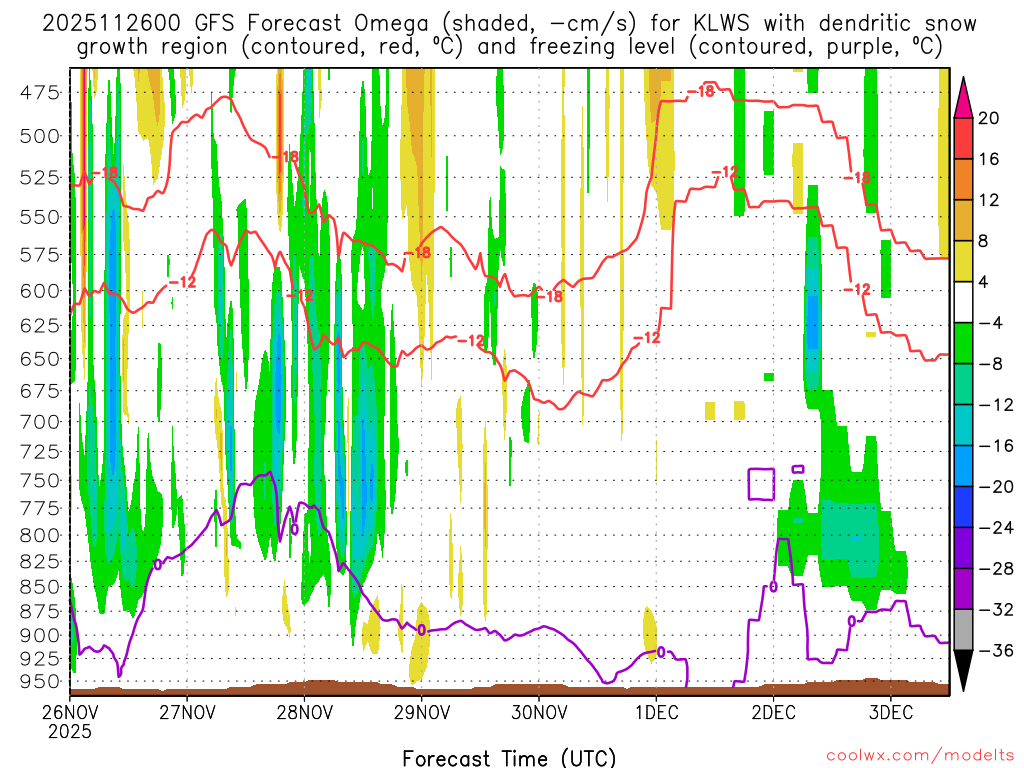Click the closed purple square contour at 750
This screenshot has height=768, width=1024.
pos(761,484)
